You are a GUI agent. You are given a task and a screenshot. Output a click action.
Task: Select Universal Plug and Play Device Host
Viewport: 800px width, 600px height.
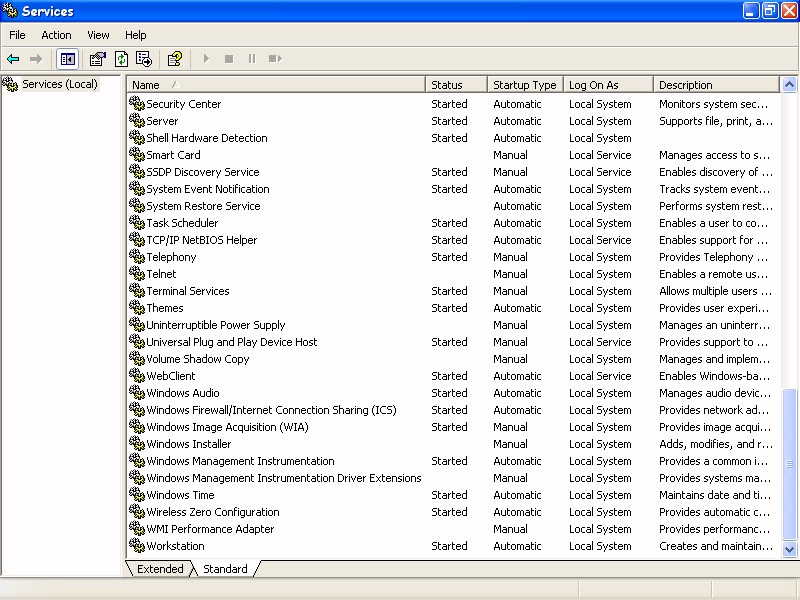click(x=232, y=342)
